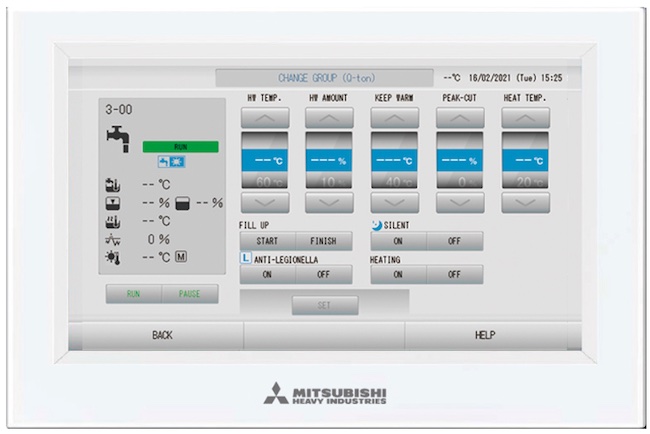Click the Mitsubishi Heavy Industries logo
This screenshot has height=434, width=650.
[x=325, y=393]
